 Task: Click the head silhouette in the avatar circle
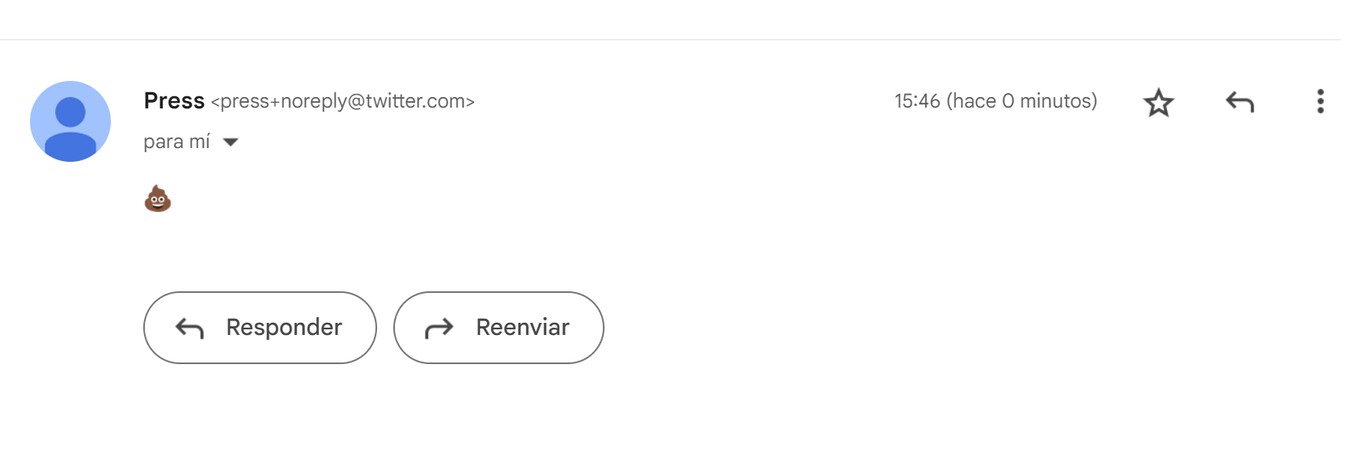click(x=70, y=110)
